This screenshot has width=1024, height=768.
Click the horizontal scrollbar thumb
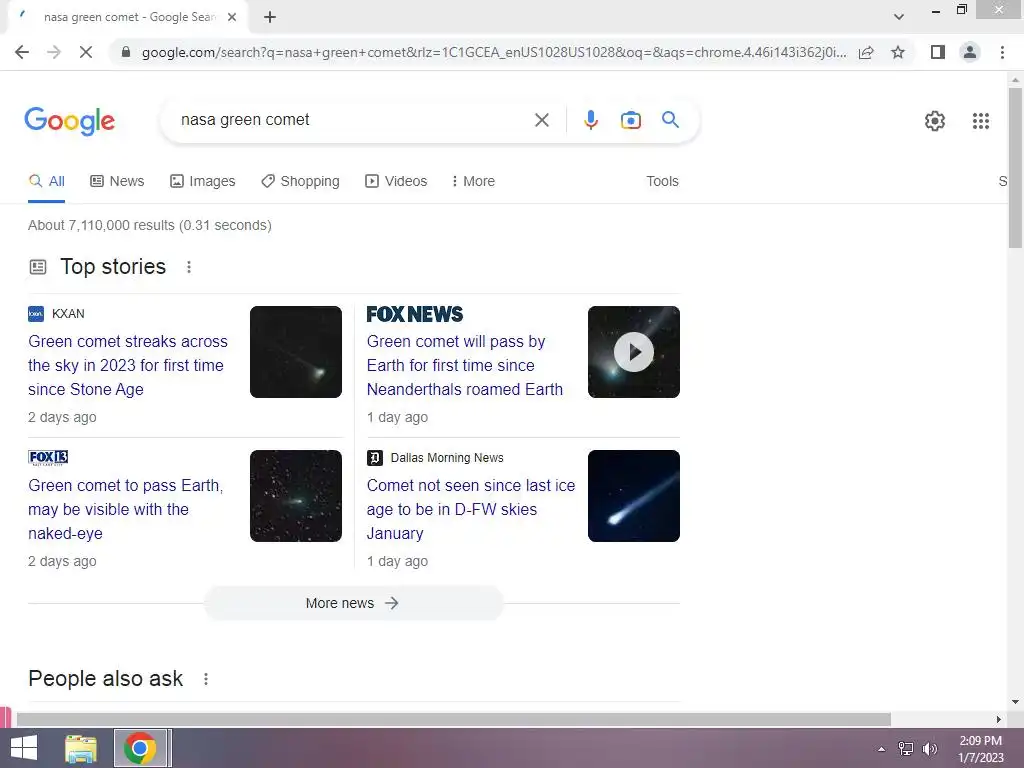[454, 719]
